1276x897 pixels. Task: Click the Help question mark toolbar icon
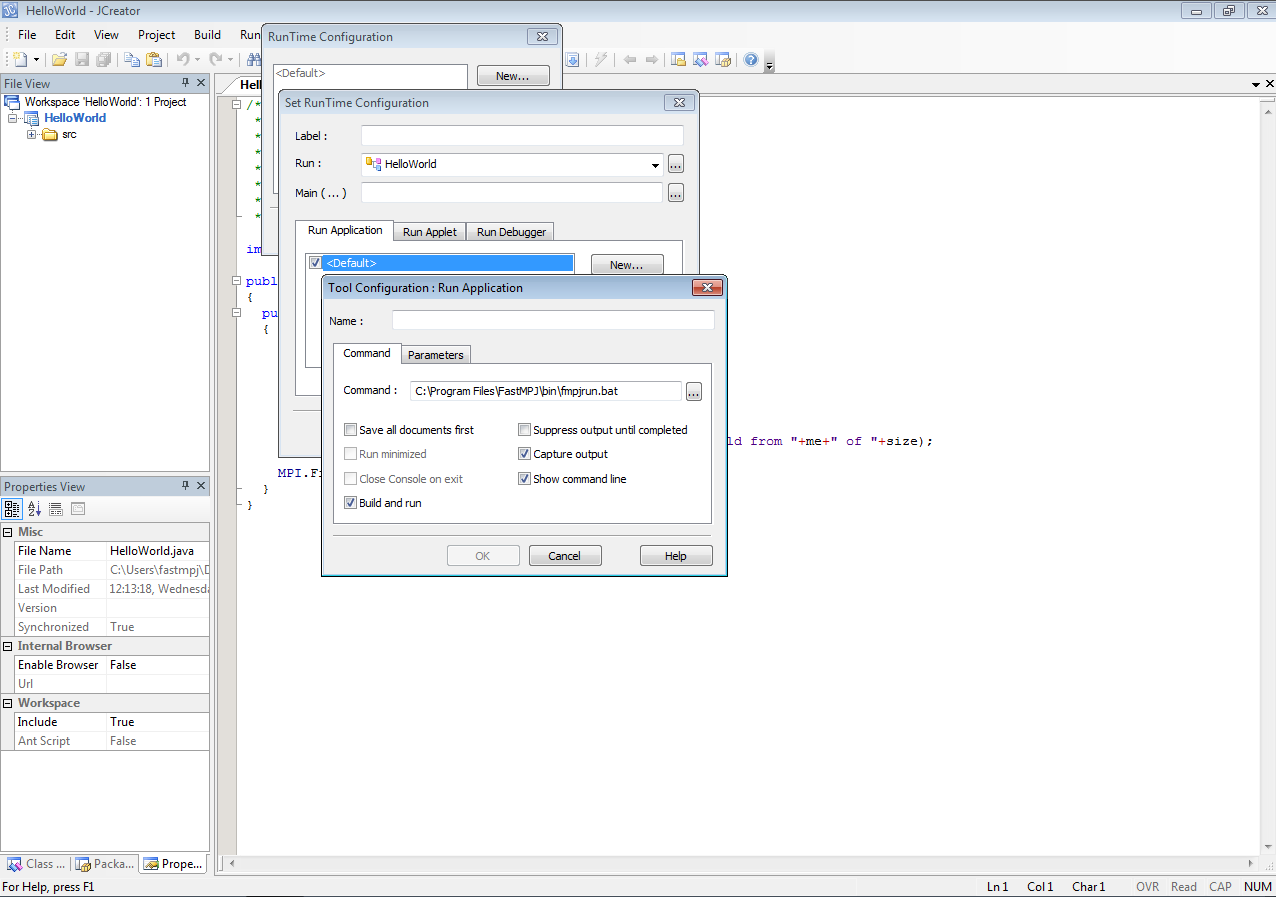[751, 60]
